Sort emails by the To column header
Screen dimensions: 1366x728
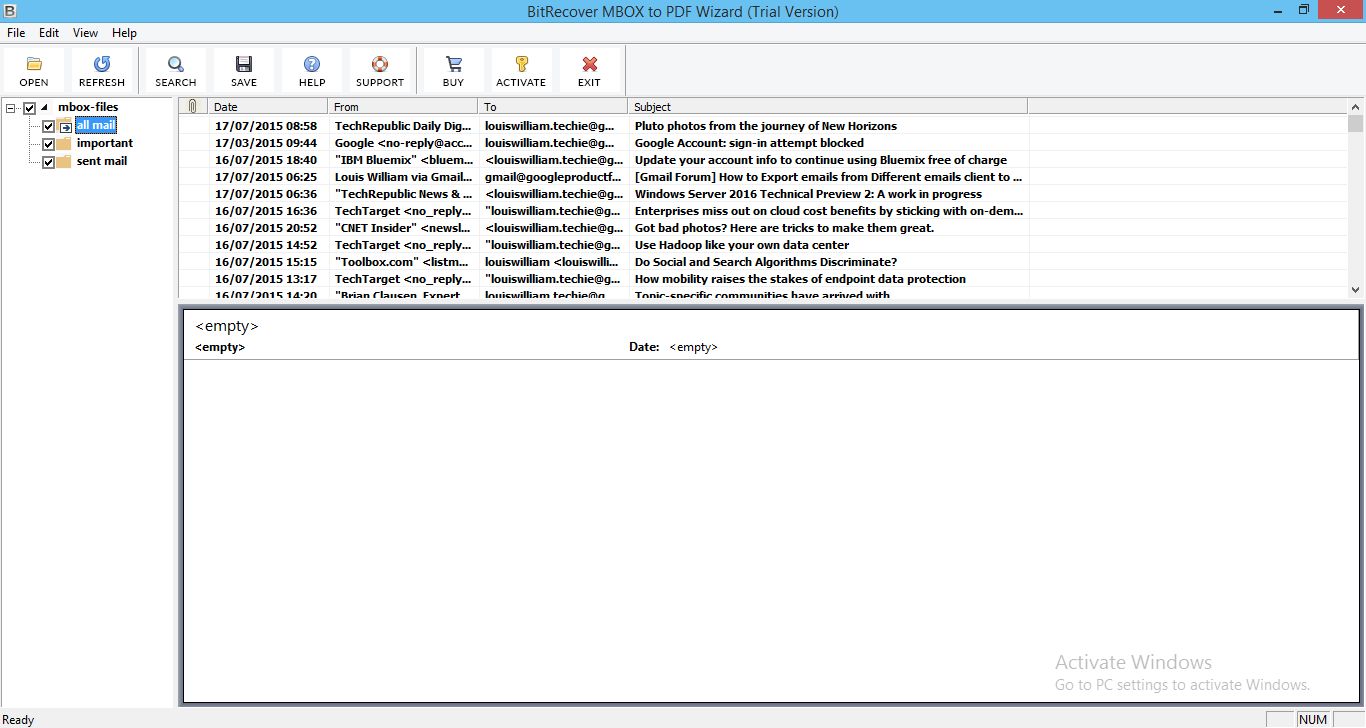[x=553, y=106]
